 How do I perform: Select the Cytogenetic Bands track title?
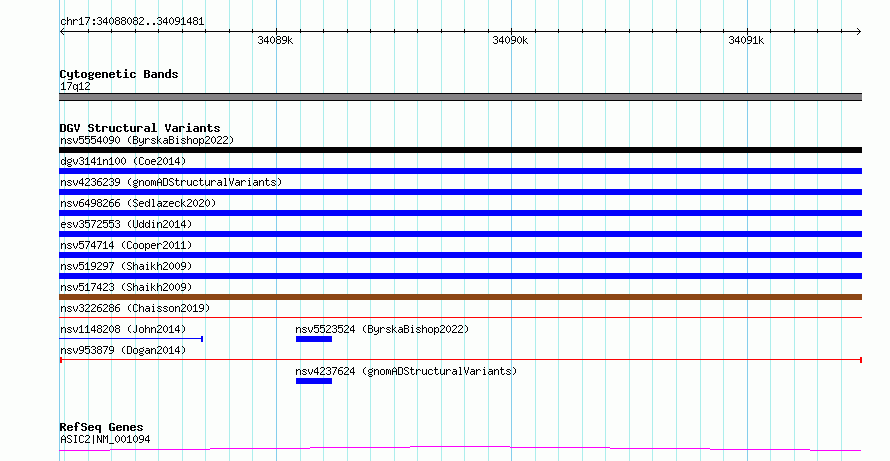coord(119,74)
